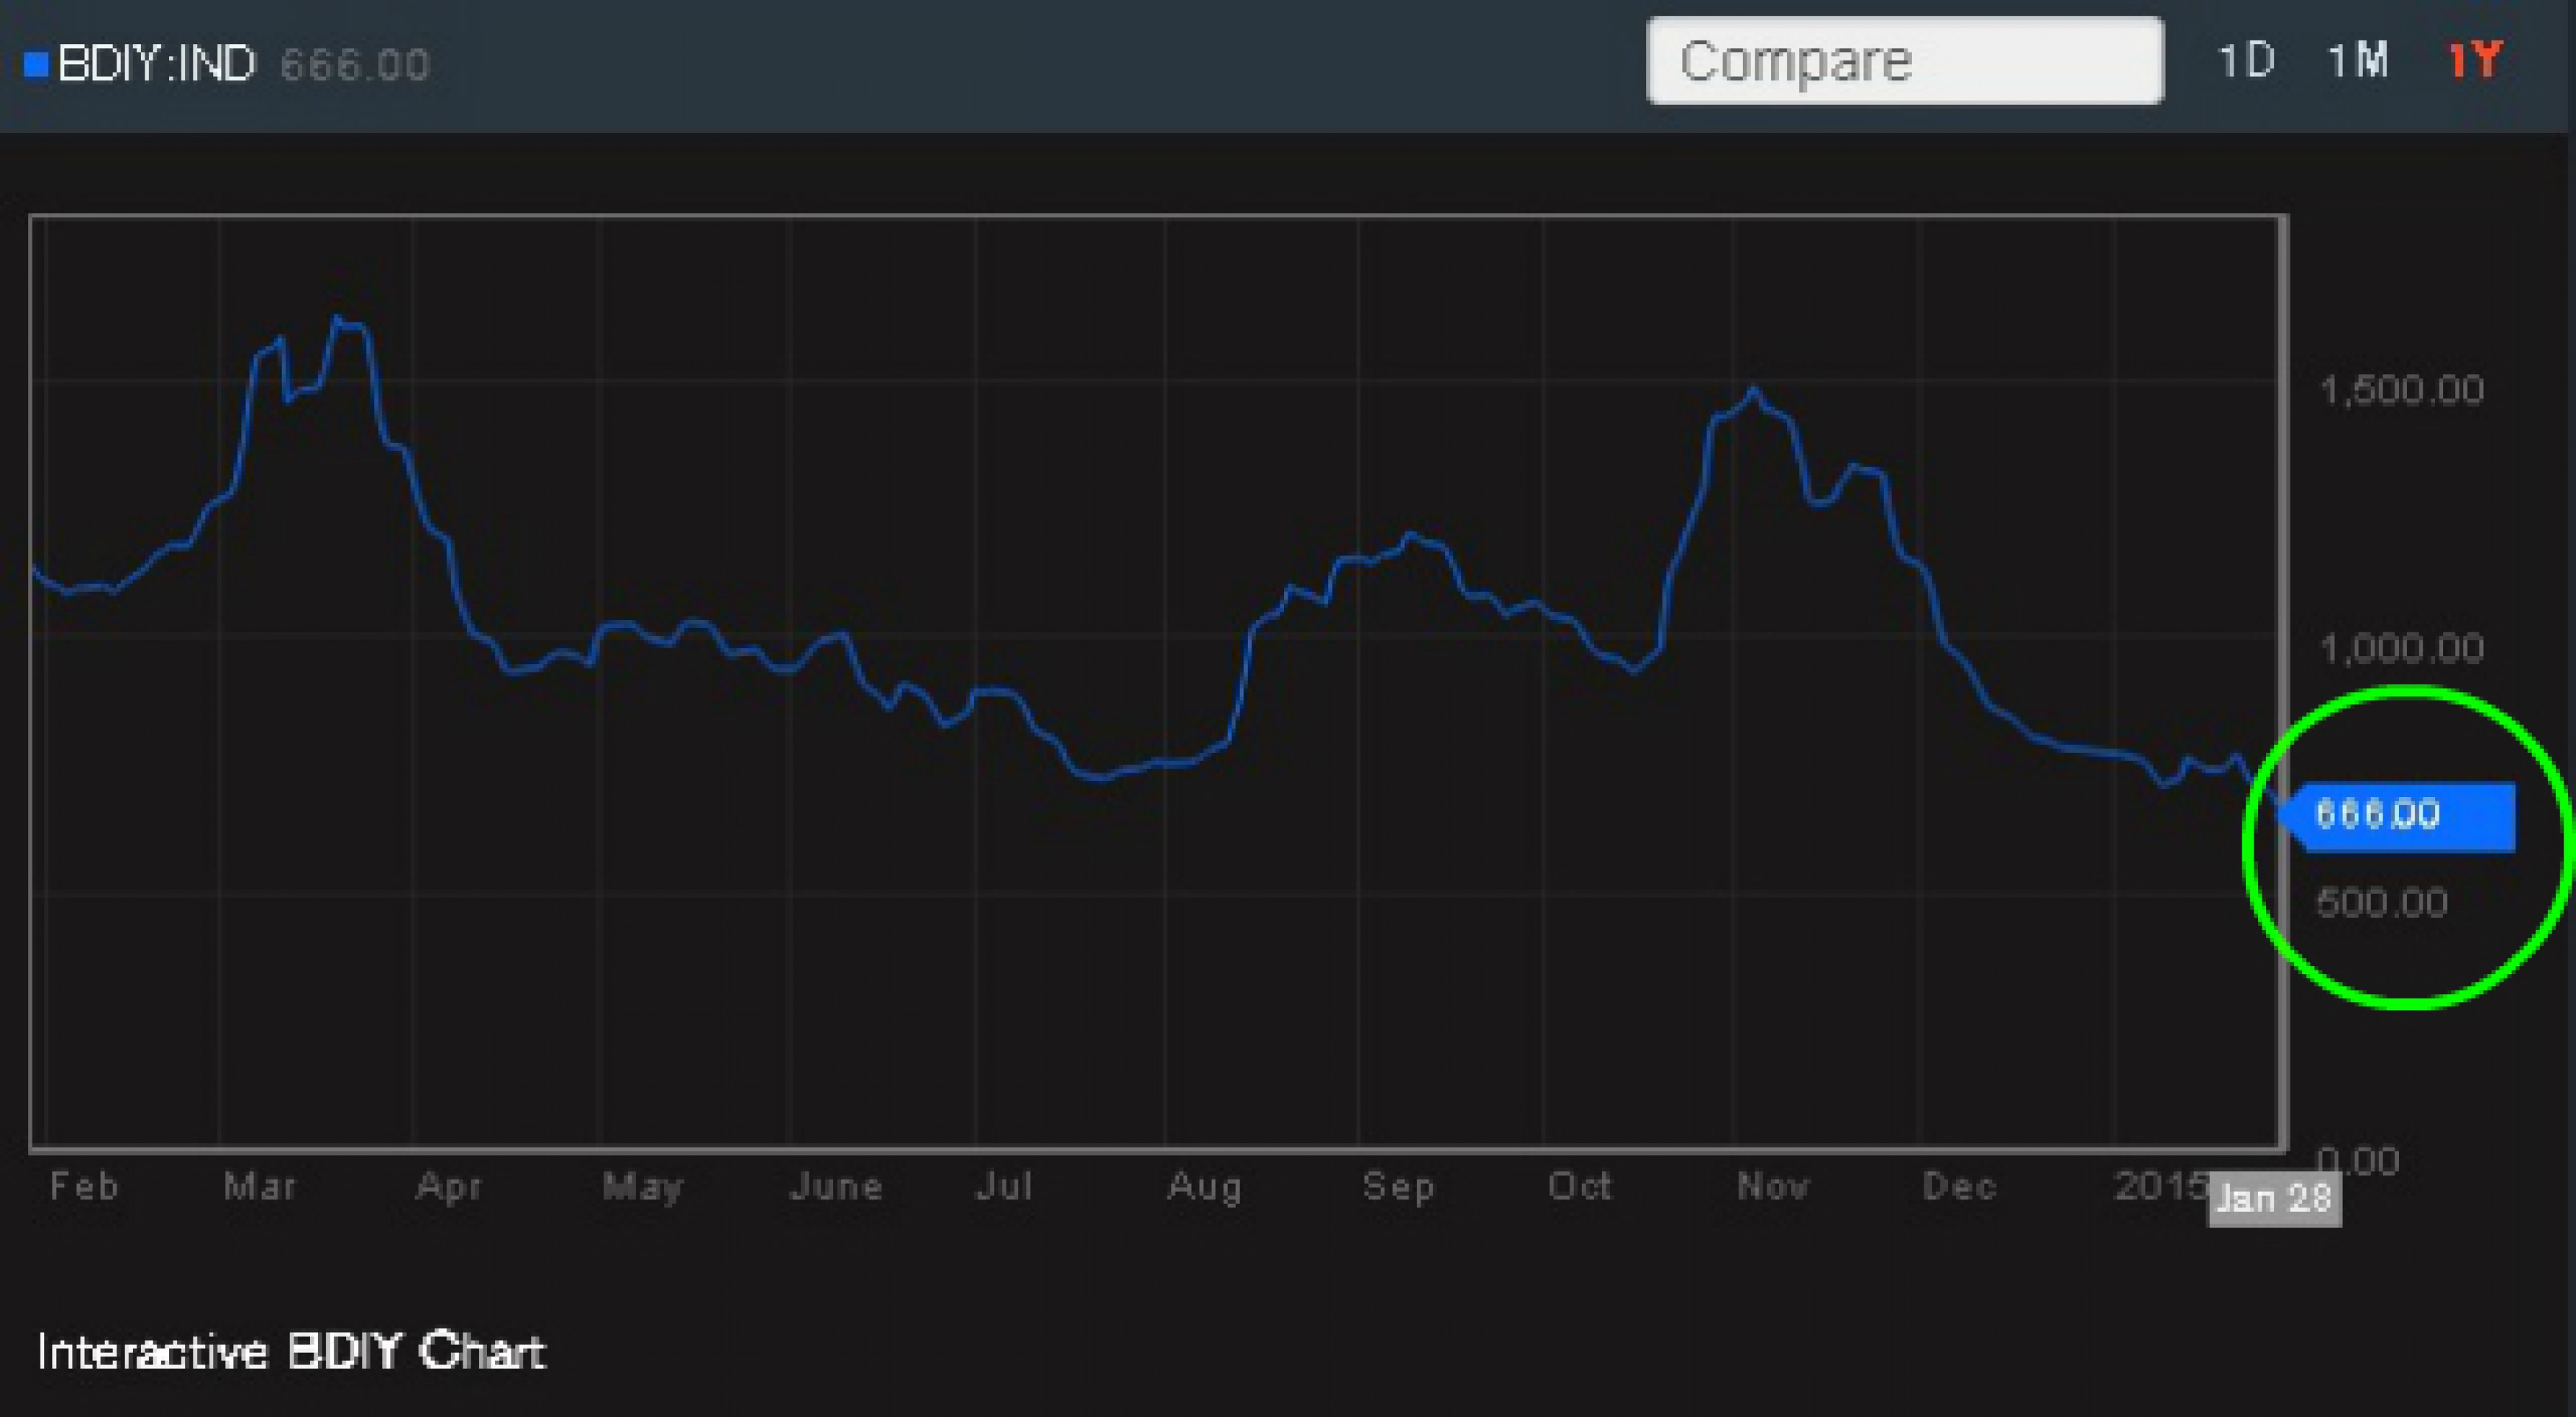The image size is (2576, 1417).
Task: Click the 500.00 y-axis label
Action: click(2382, 903)
